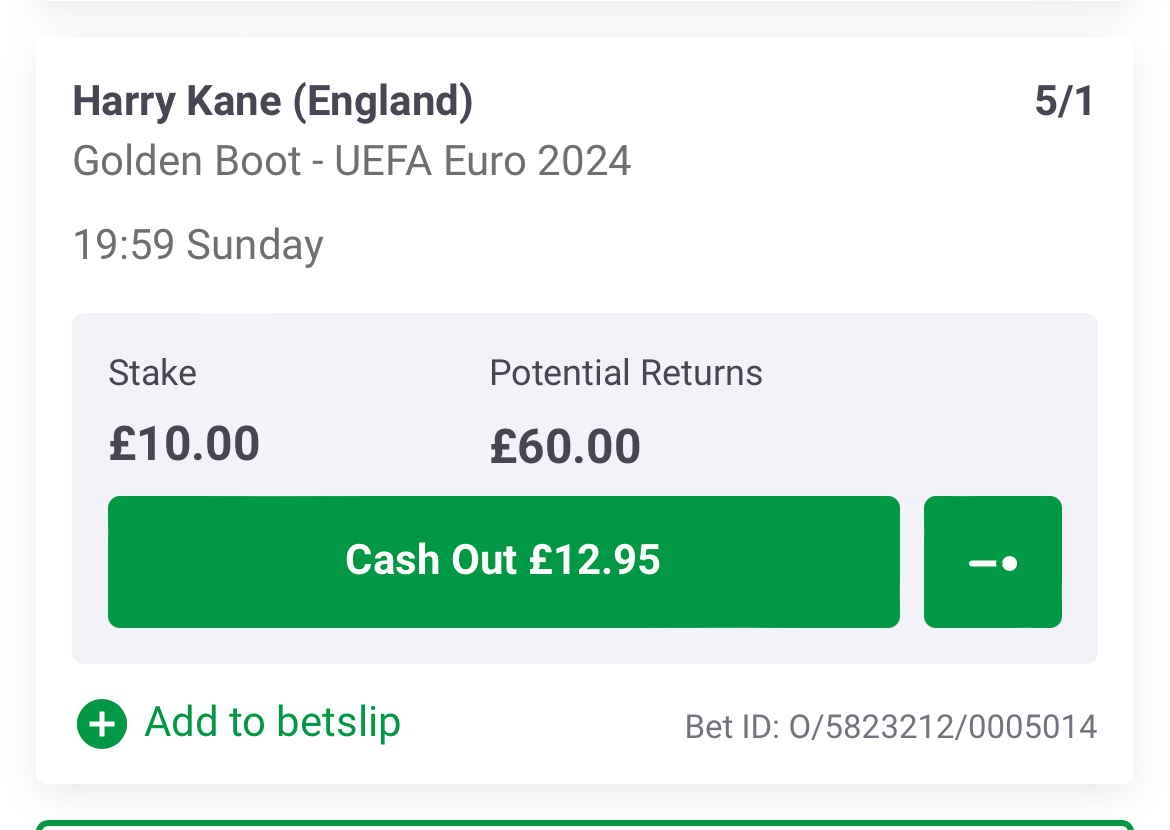Tap the slider line in the partial cash out icon
Viewport: 1170px width, 830px height.
pos(982,564)
